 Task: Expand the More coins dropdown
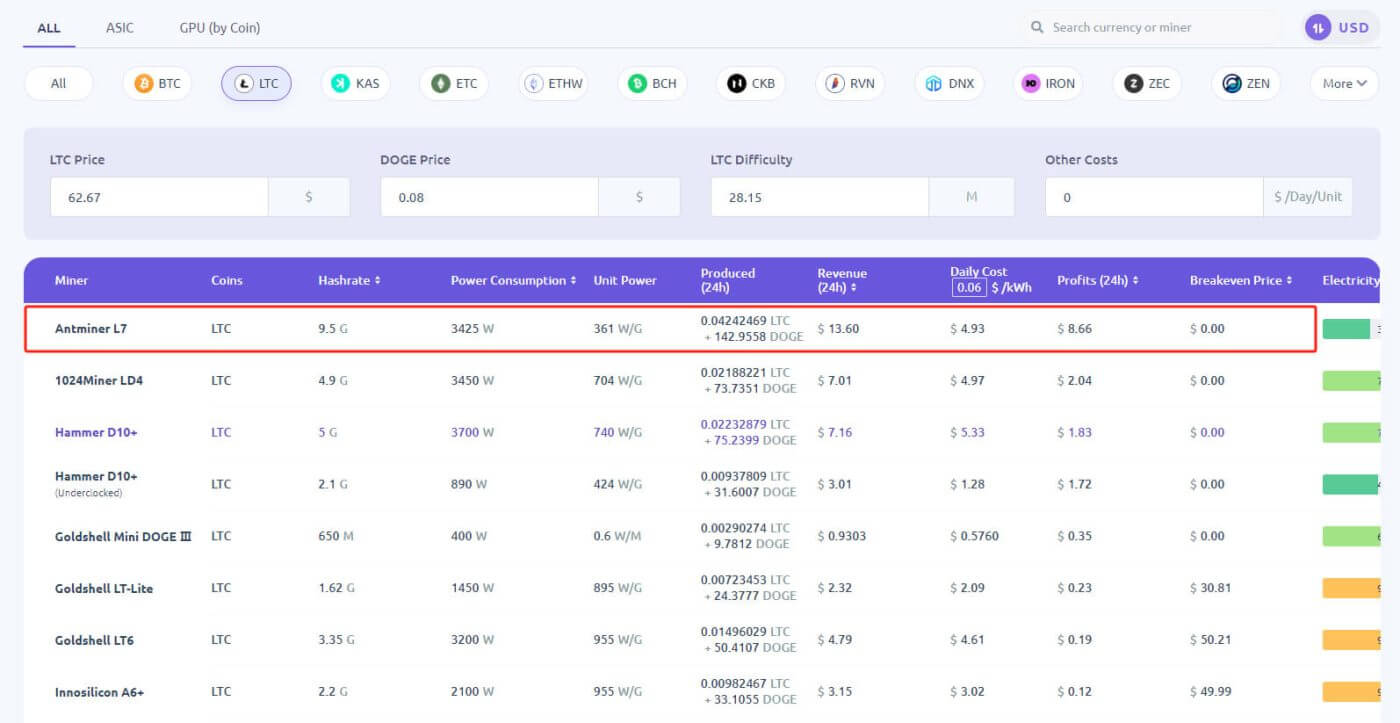click(x=1343, y=84)
